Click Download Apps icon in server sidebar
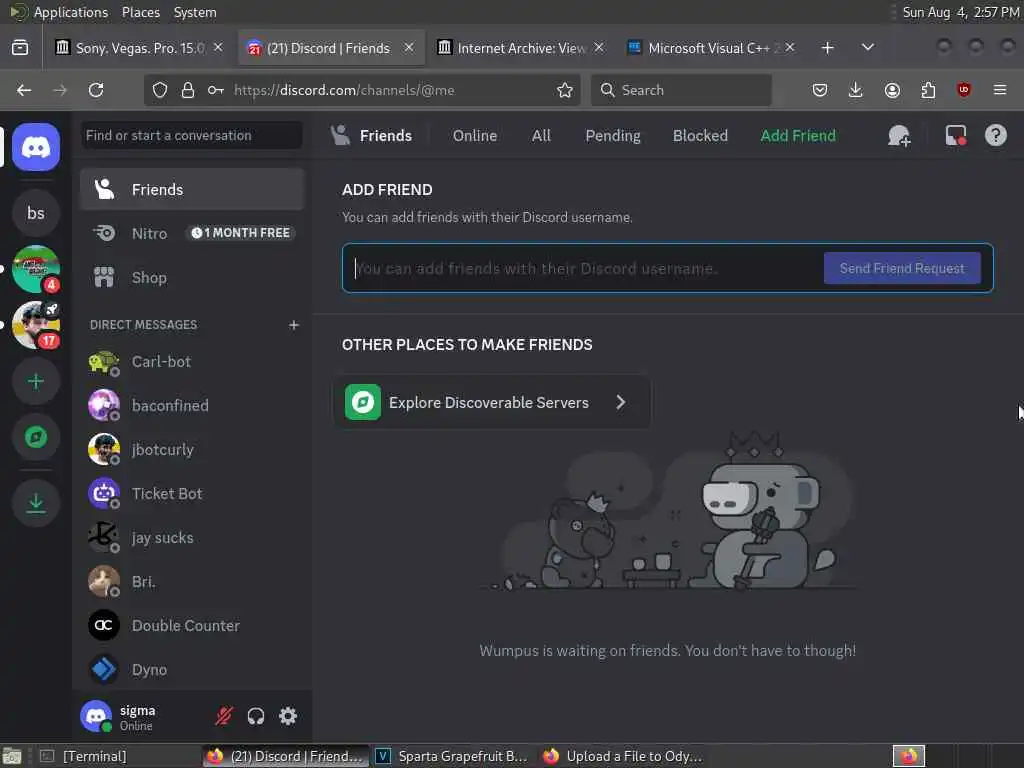Screen dimensions: 1024x768 pos(36,503)
